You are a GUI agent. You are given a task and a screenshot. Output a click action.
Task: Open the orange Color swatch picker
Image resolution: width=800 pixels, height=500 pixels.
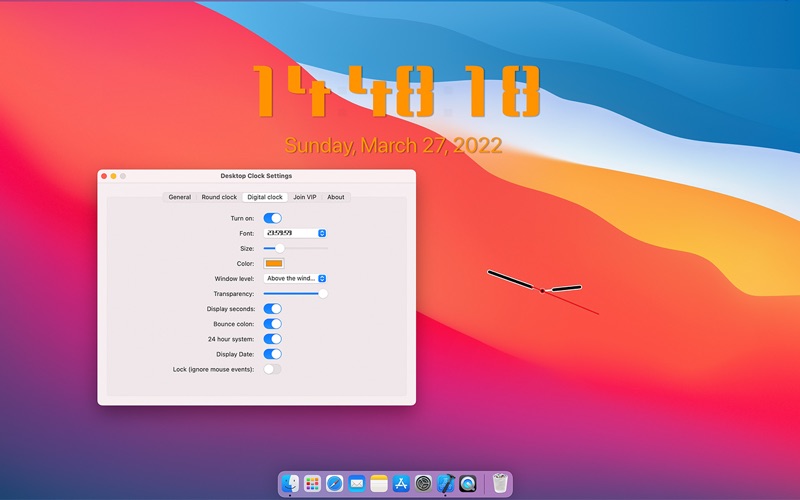click(274, 263)
